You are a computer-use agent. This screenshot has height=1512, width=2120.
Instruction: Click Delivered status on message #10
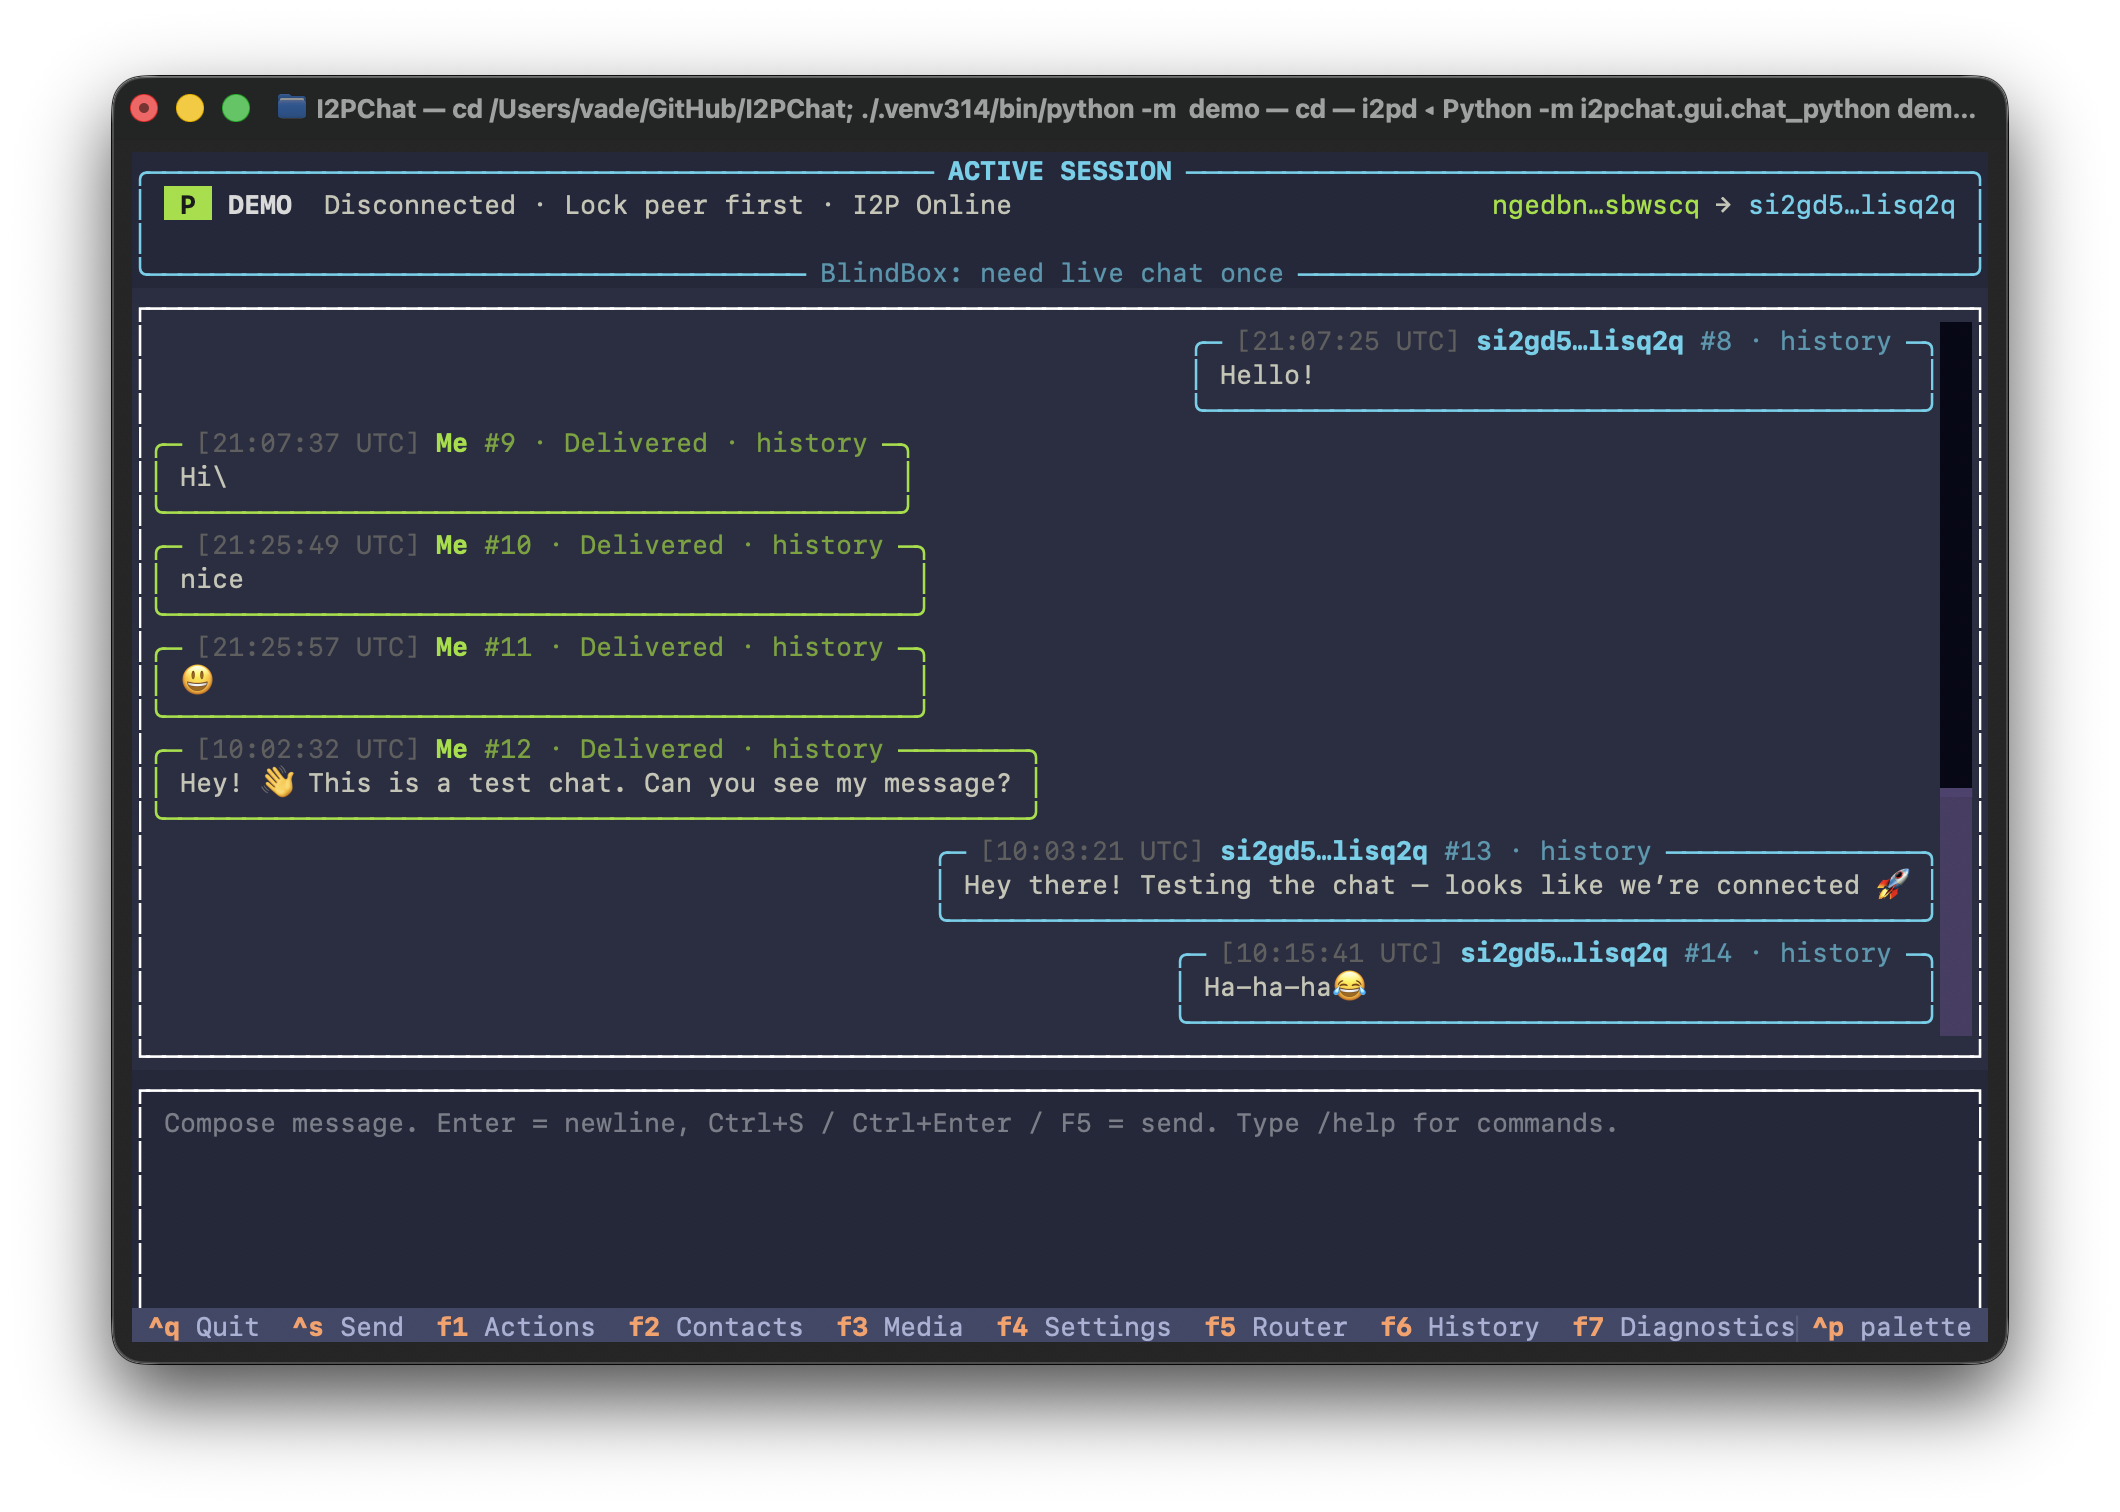tap(651, 545)
